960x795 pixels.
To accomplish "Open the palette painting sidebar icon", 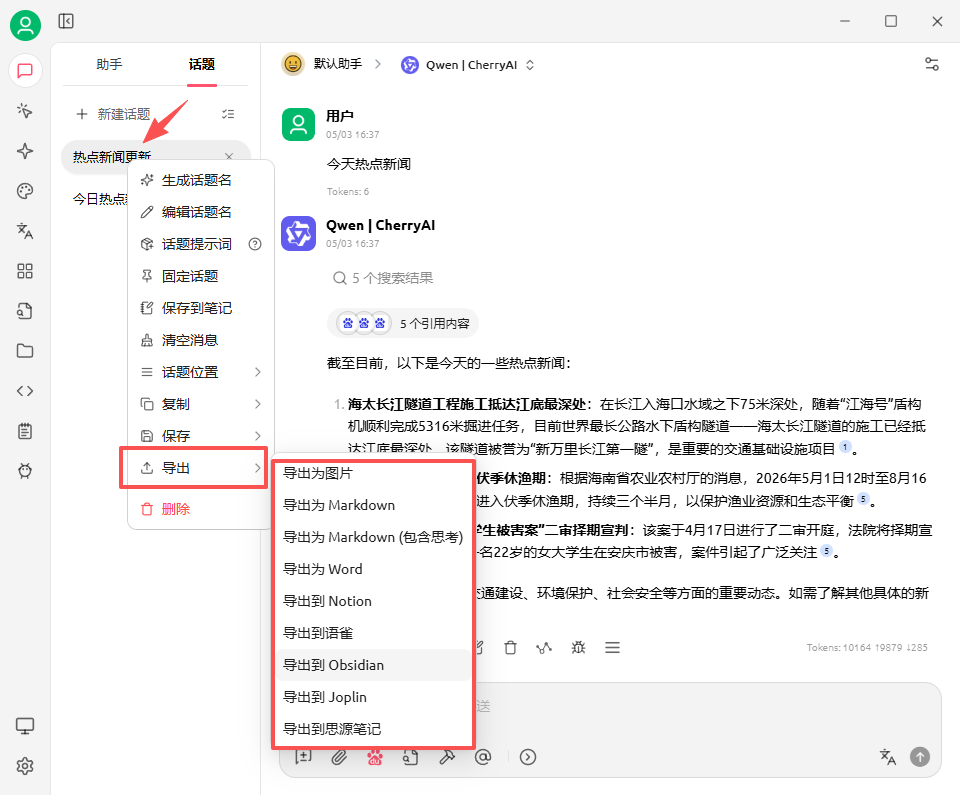I will click(25, 191).
